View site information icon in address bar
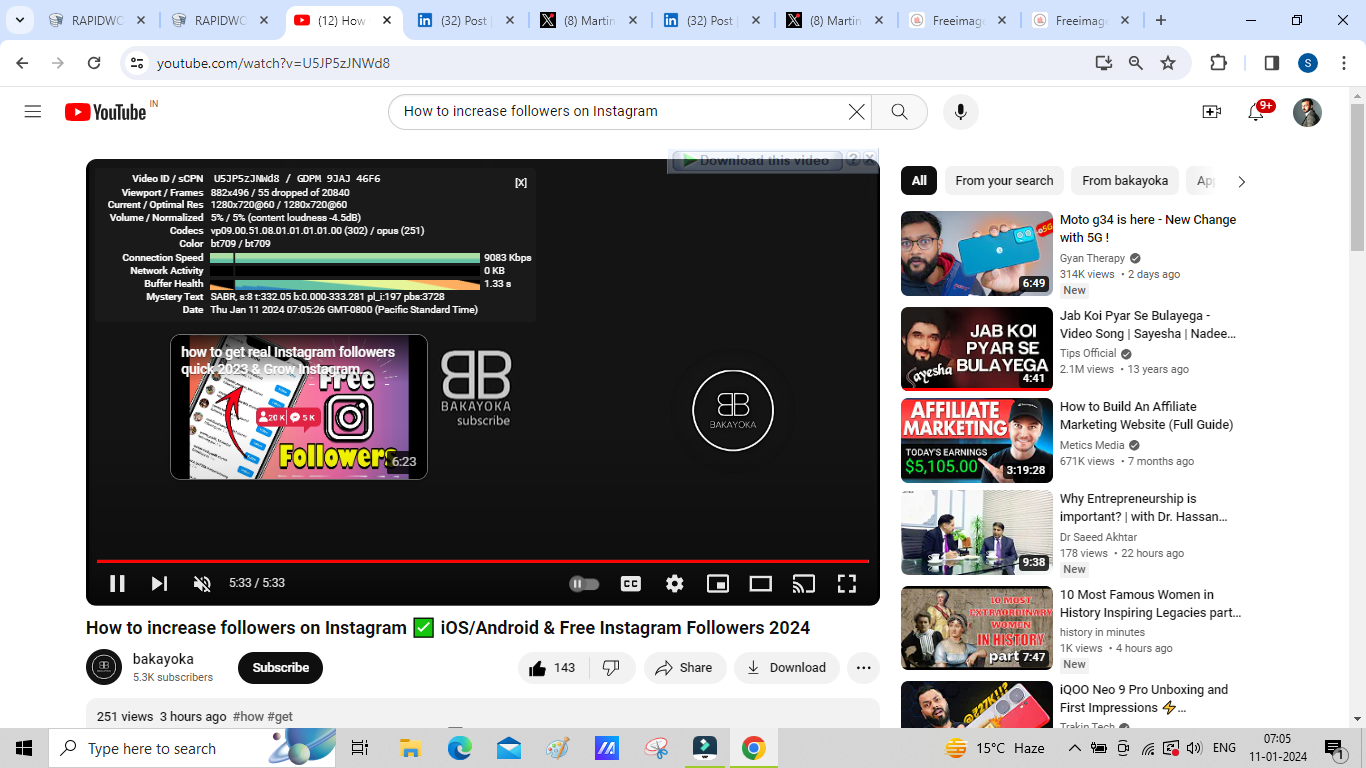Screen dimensions: 1366x768 point(138,63)
